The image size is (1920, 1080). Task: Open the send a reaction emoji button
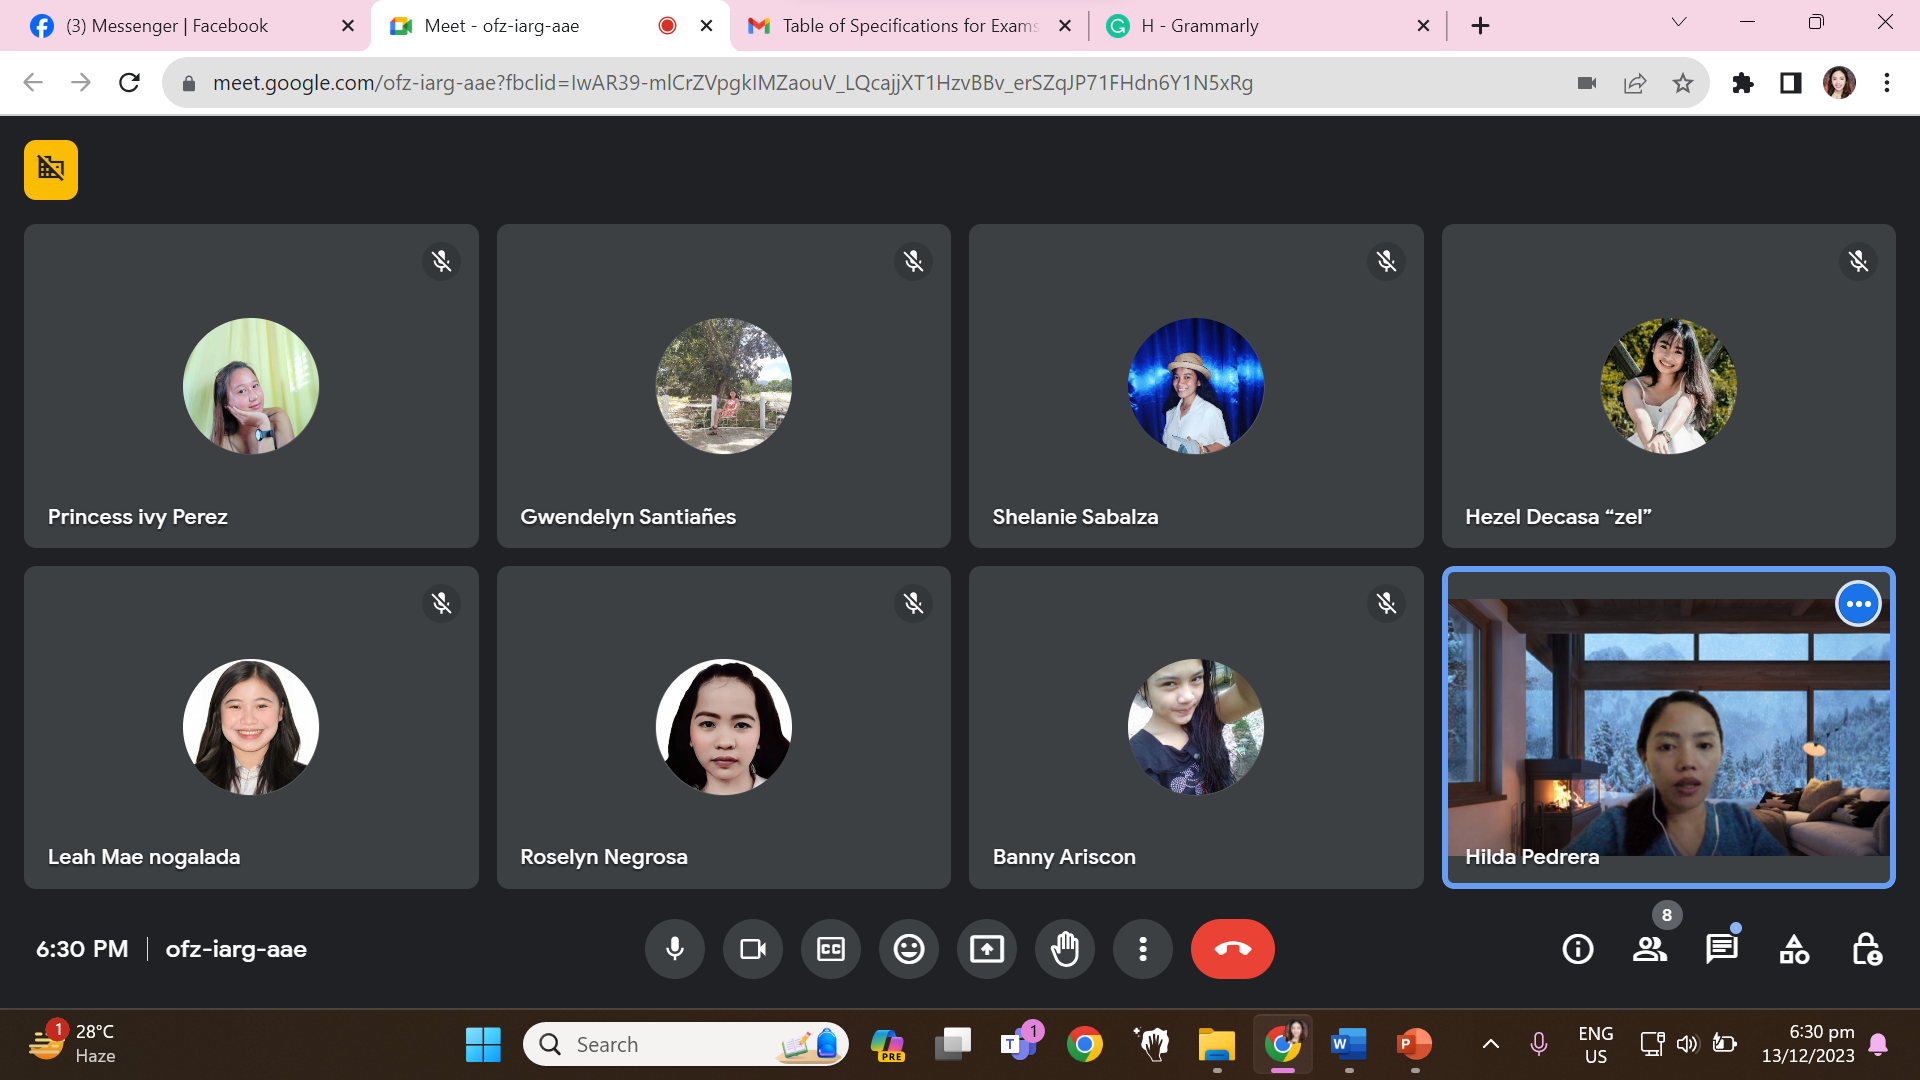[909, 949]
